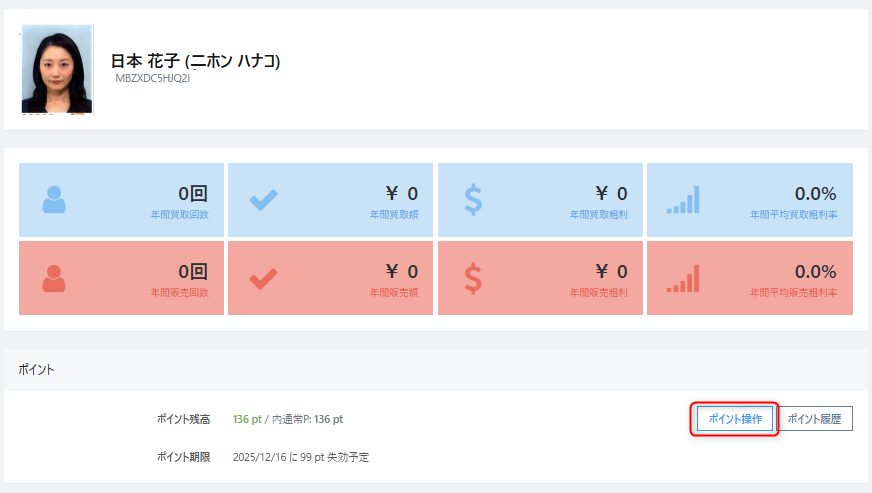Click the blue bar chart icon for 年間平均買取粗利率
872x493 pixels.
coord(683,200)
